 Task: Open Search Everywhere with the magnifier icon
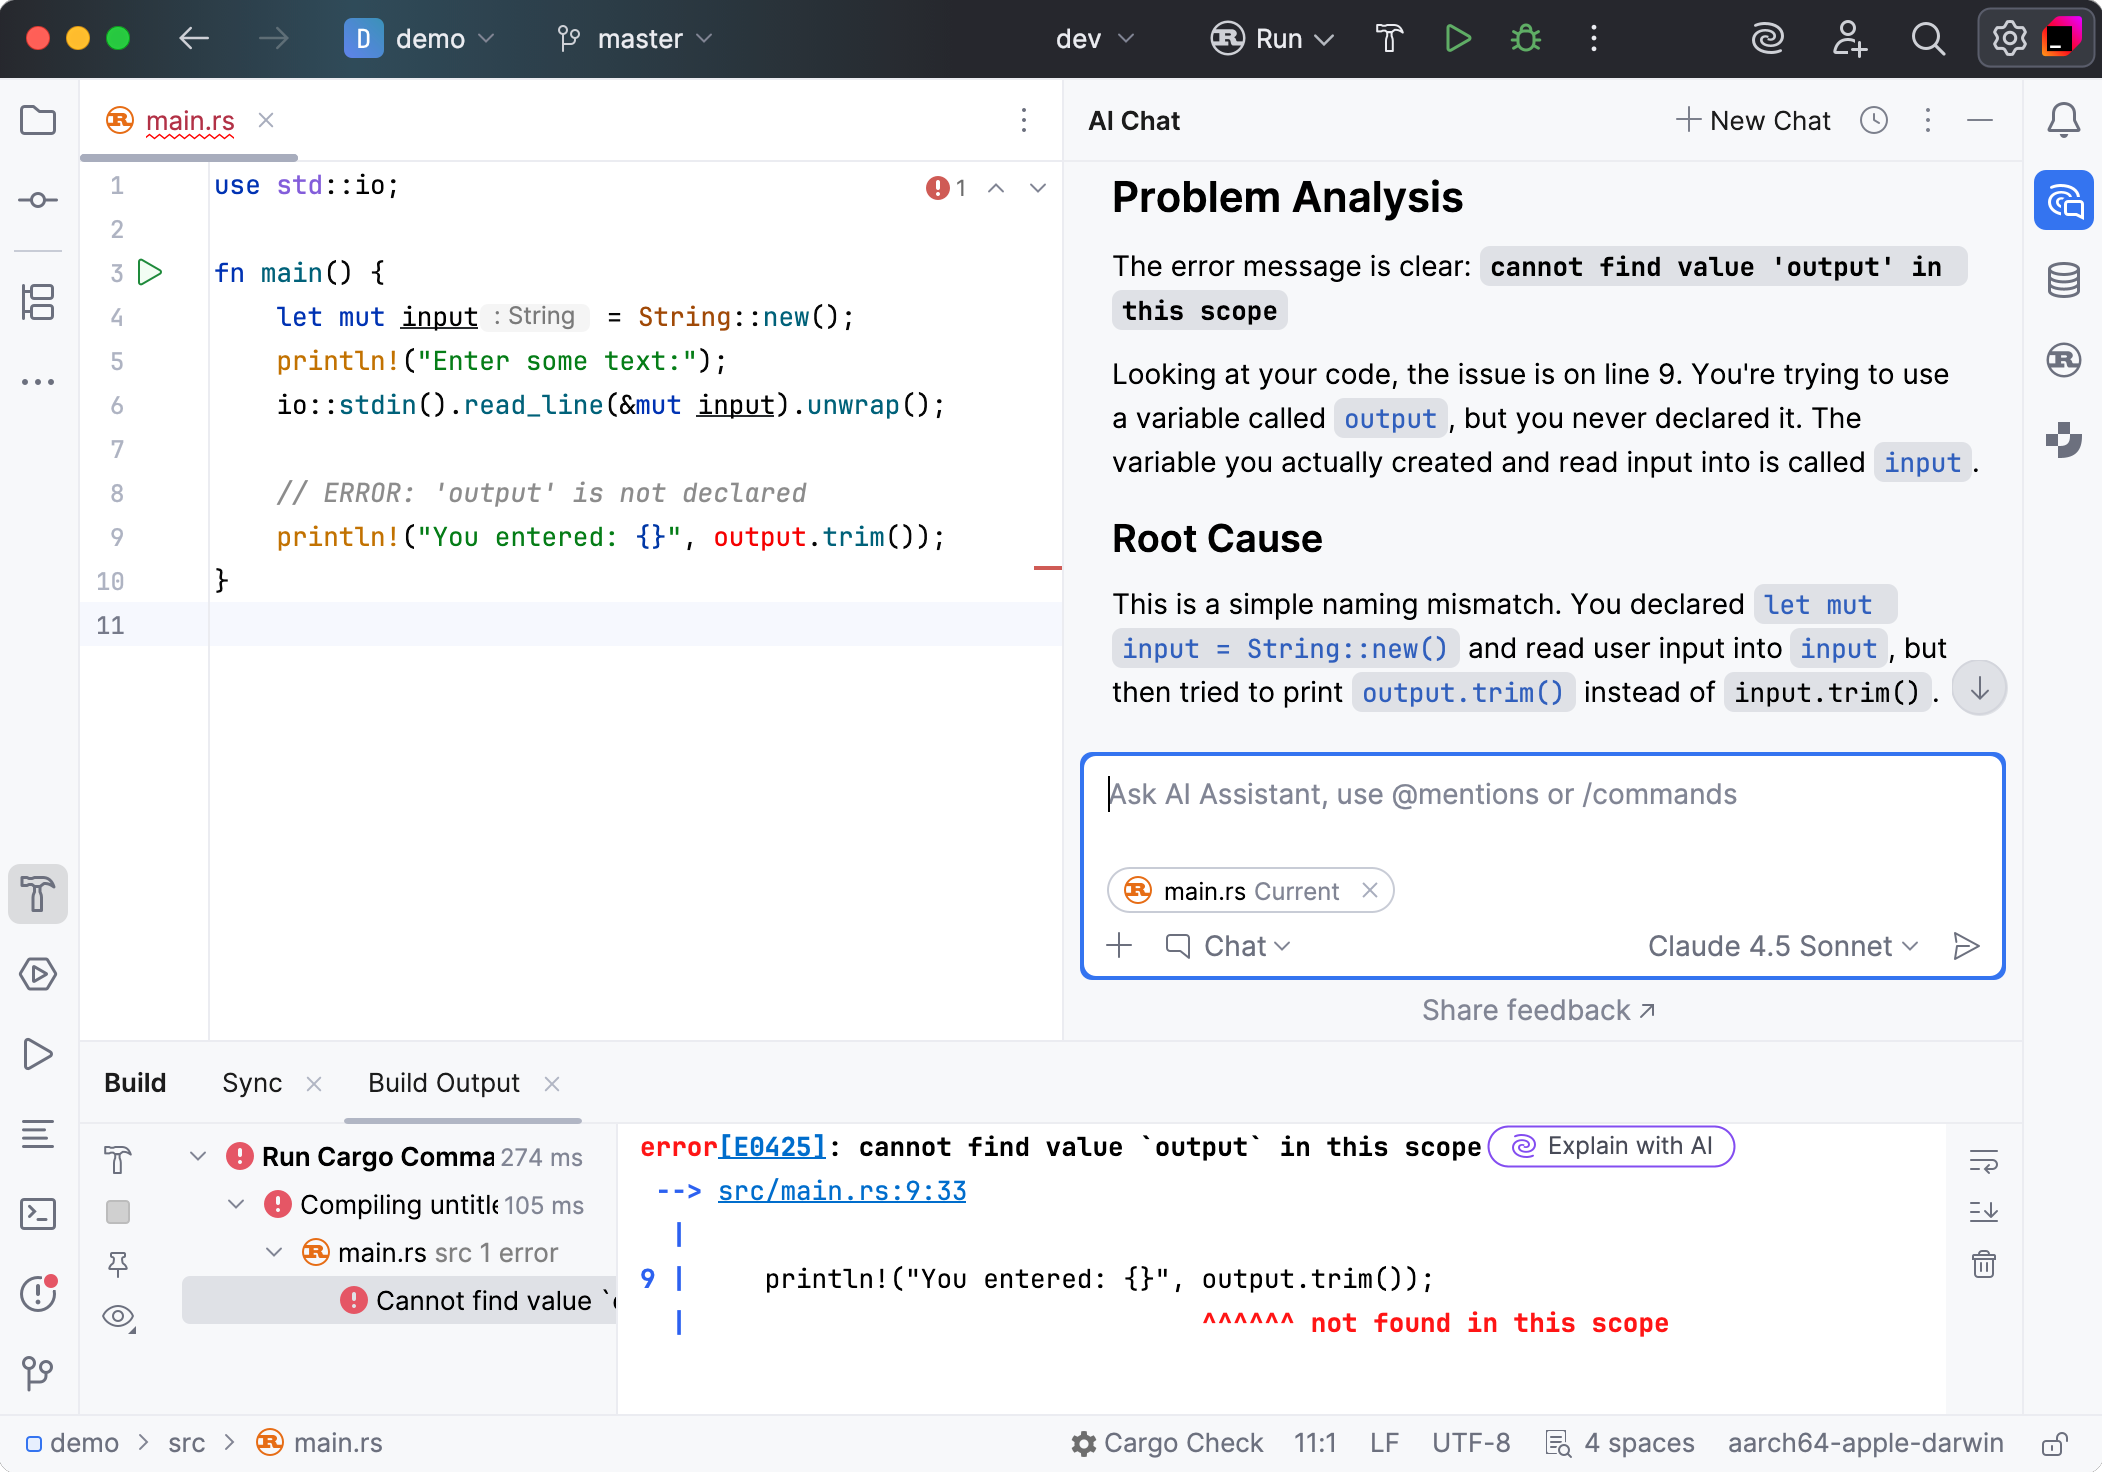[1928, 39]
